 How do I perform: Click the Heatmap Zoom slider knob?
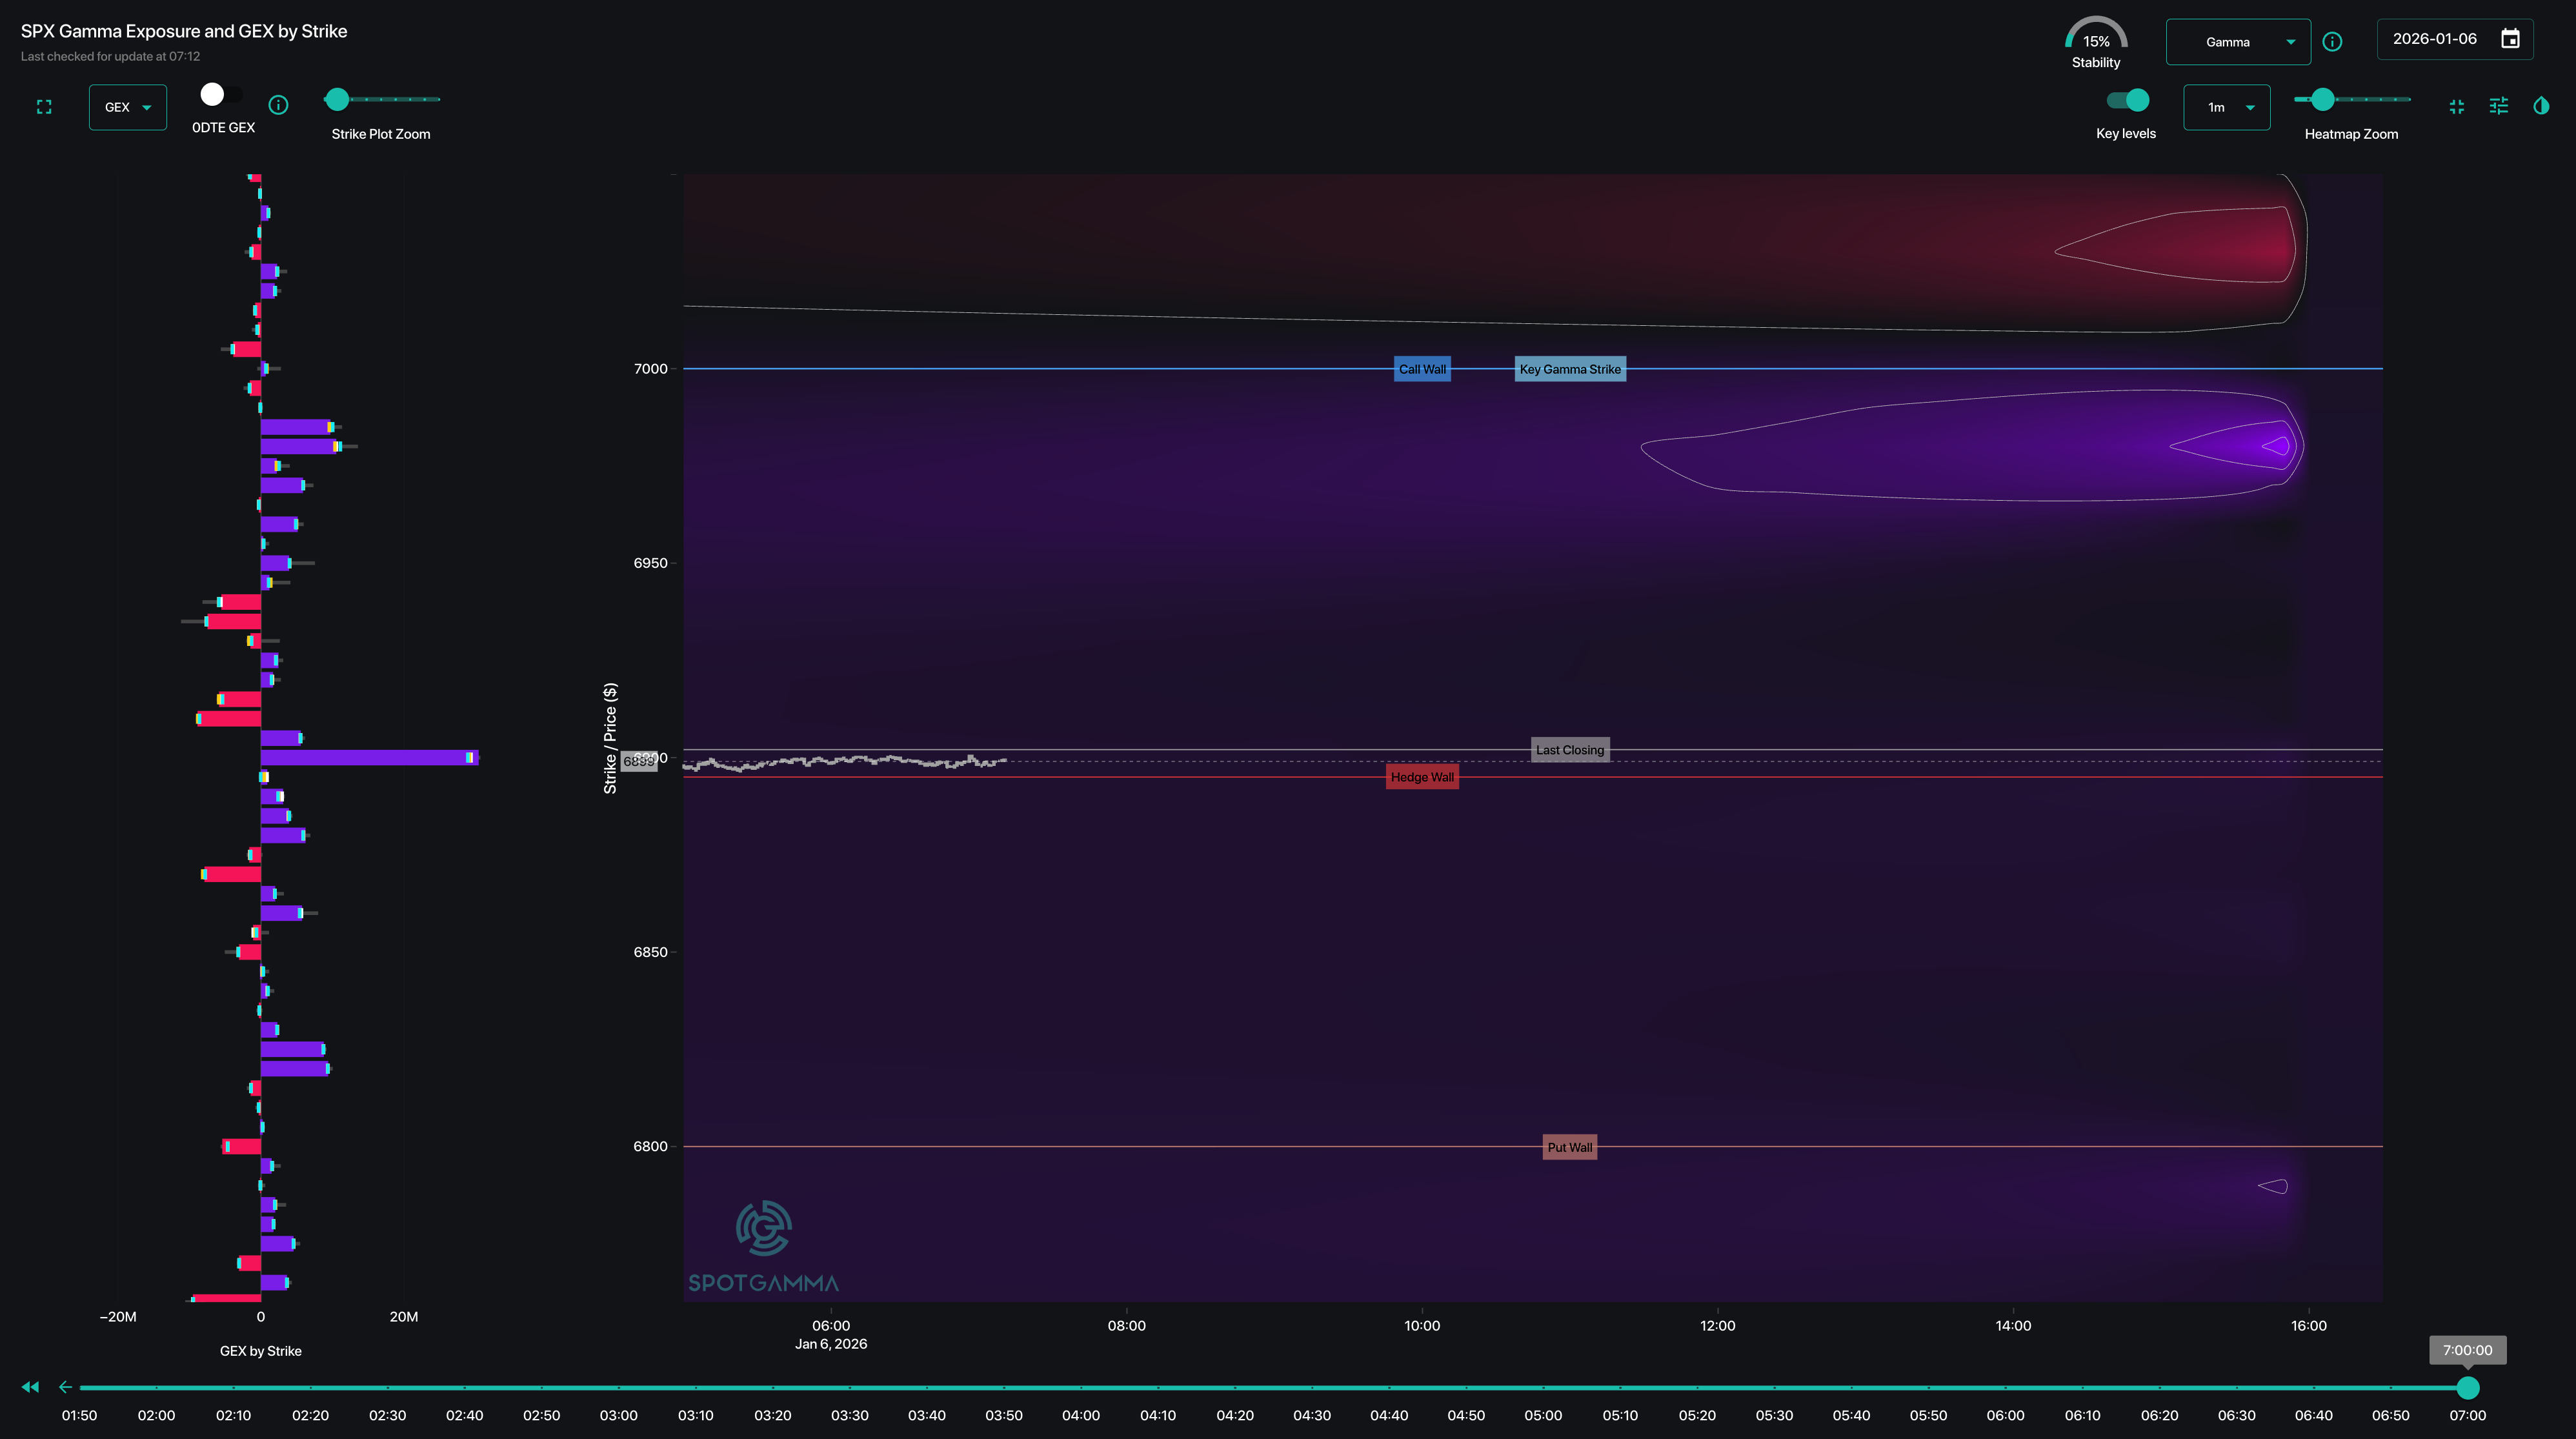point(2322,99)
